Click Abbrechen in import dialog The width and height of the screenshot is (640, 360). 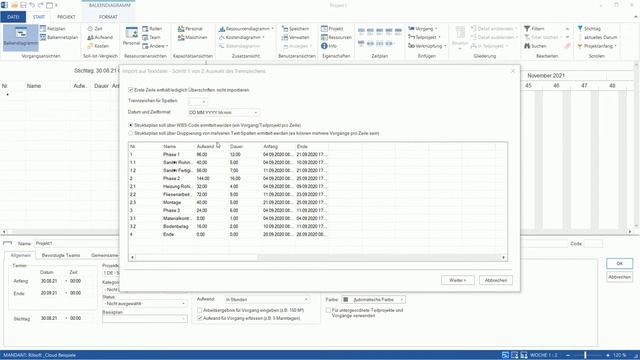(x=496, y=280)
